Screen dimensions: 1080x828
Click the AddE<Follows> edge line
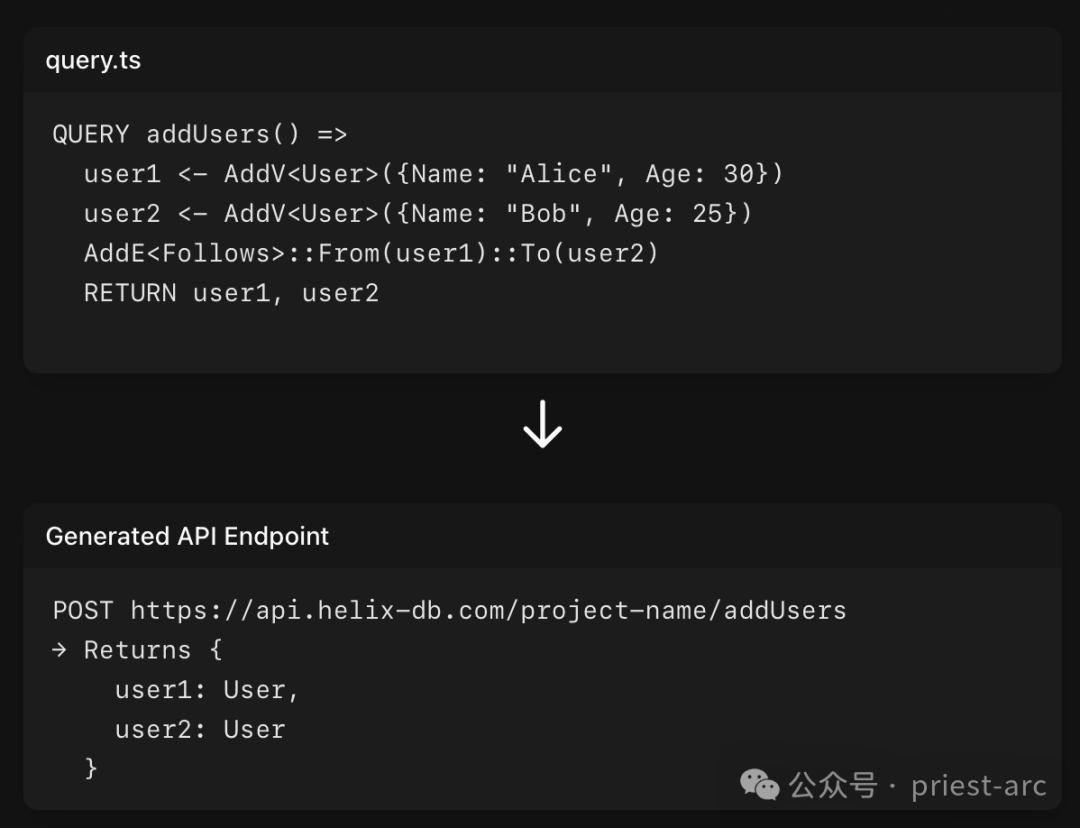[371, 253]
